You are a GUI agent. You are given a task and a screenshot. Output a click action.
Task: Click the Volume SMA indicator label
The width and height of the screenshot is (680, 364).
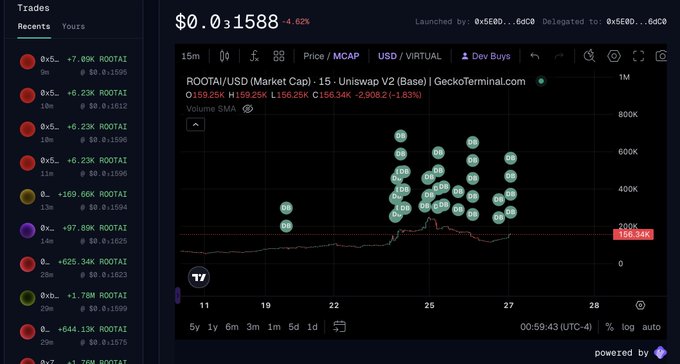pyautogui.click(x=211, y=108)
